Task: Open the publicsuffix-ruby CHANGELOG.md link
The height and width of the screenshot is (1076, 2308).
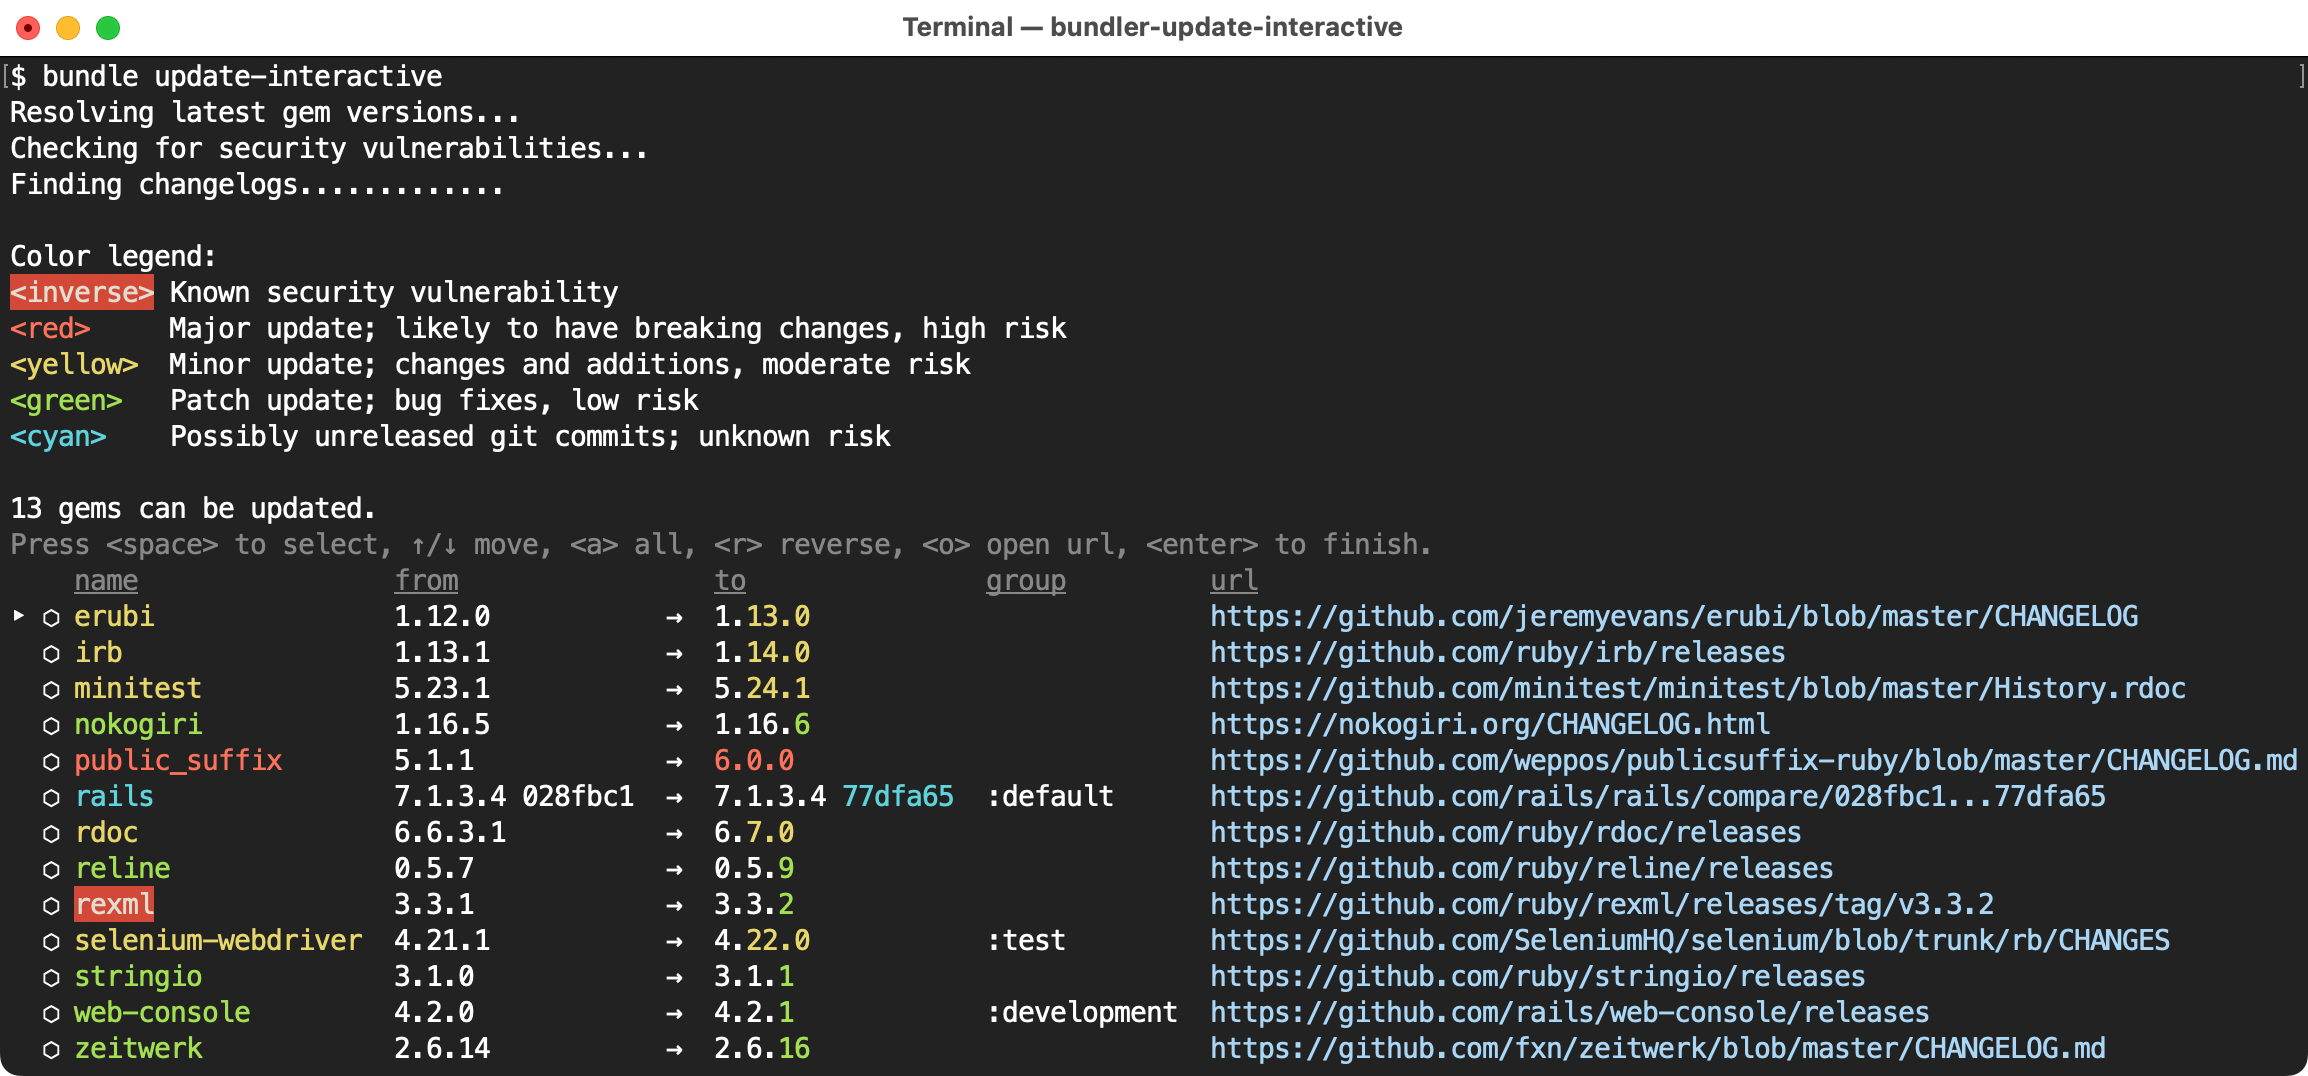Action: 1754,760
